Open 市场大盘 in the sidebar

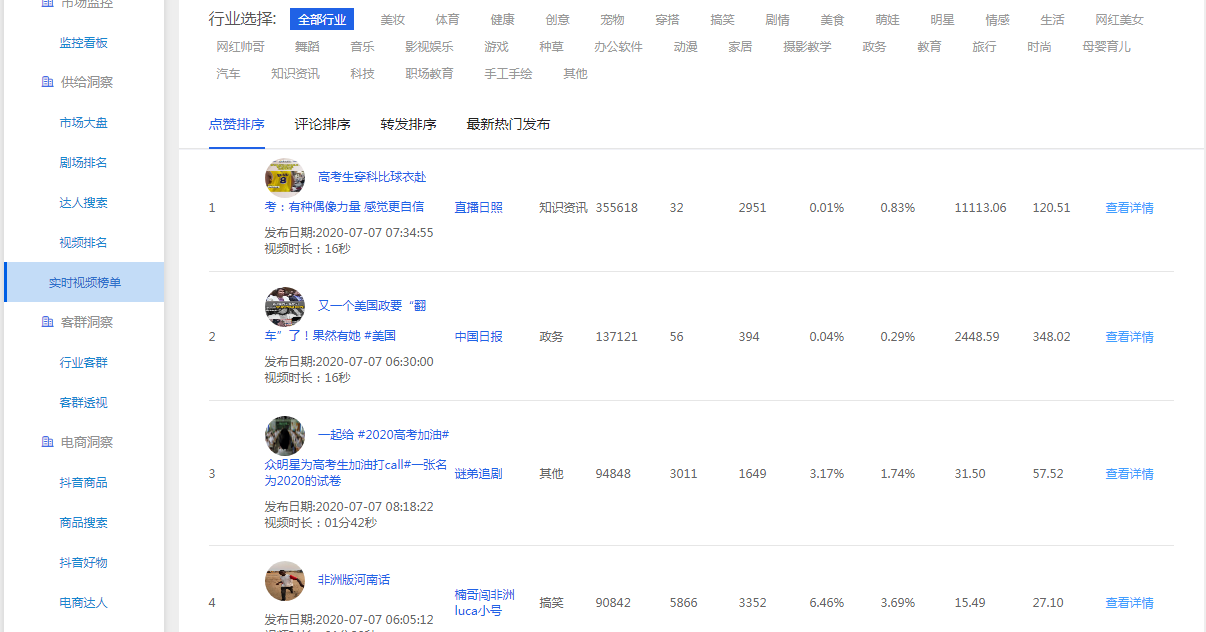click(84, 122)
